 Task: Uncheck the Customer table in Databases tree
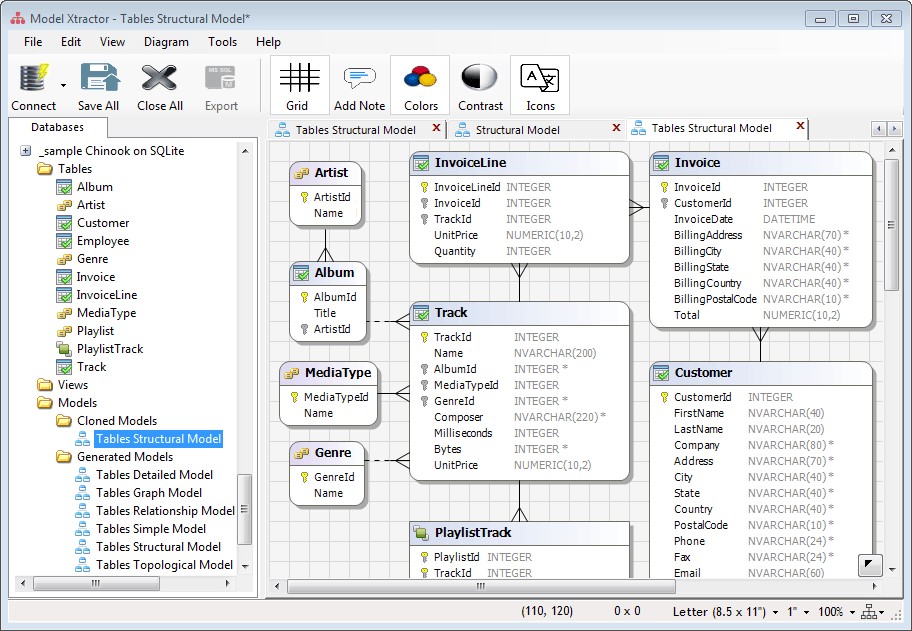(64, 223)
